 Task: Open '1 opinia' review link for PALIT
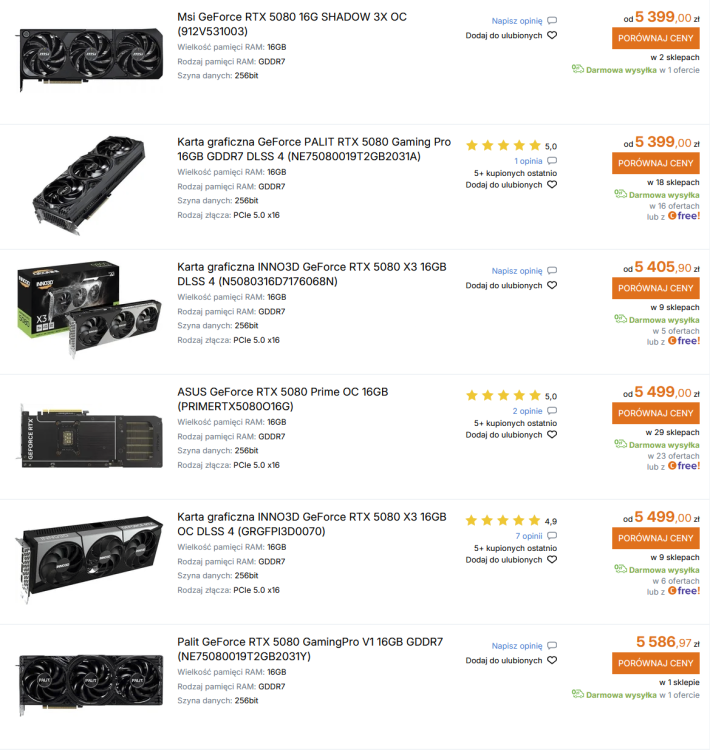click(x=528, y=161)
